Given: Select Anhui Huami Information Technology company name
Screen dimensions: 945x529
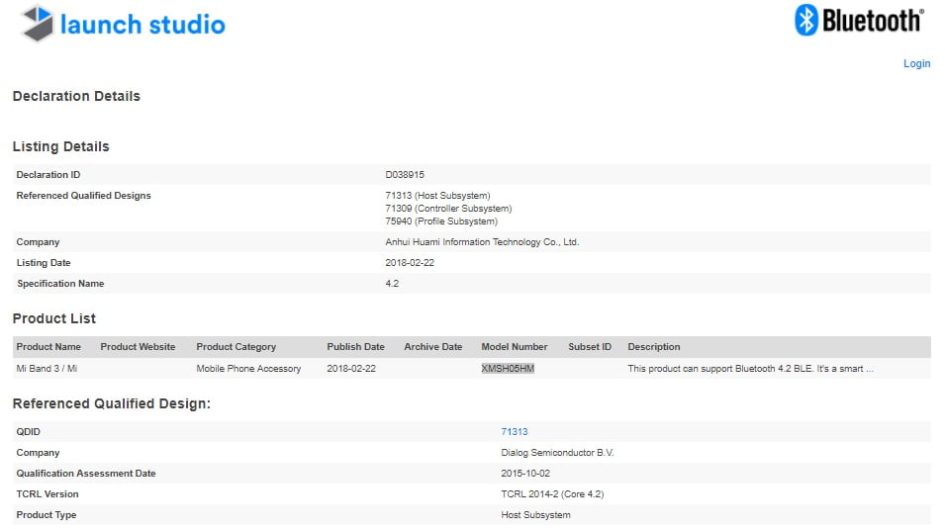Looking at the screenshot, I should coord(482,242).
